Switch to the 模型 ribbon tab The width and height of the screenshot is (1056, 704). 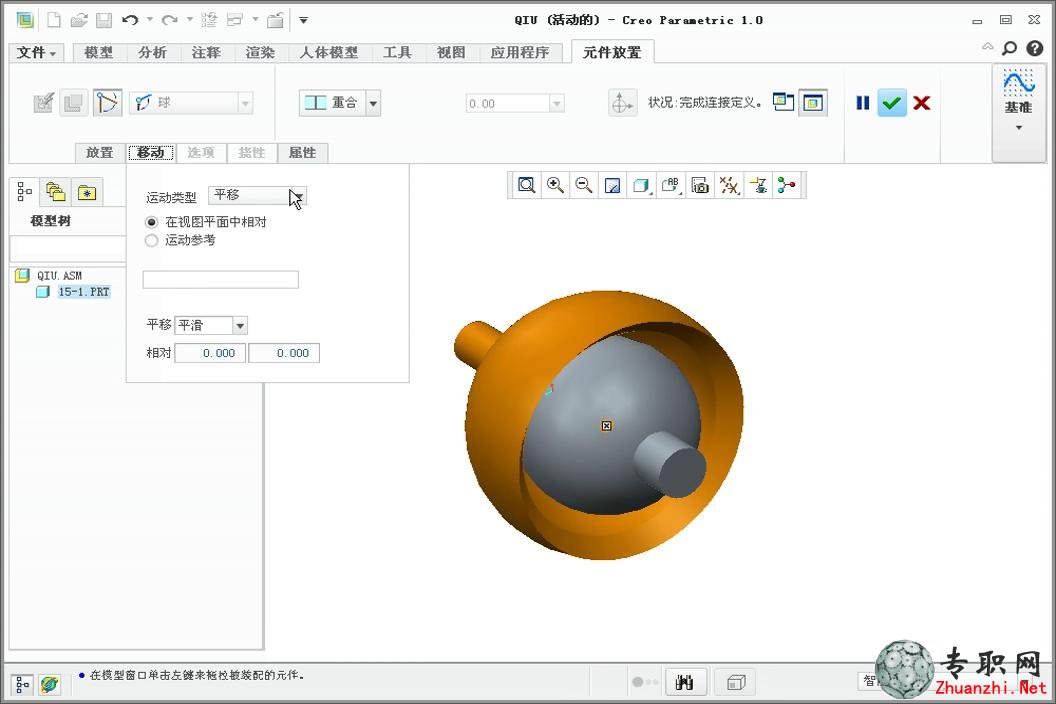pos(99,53)
